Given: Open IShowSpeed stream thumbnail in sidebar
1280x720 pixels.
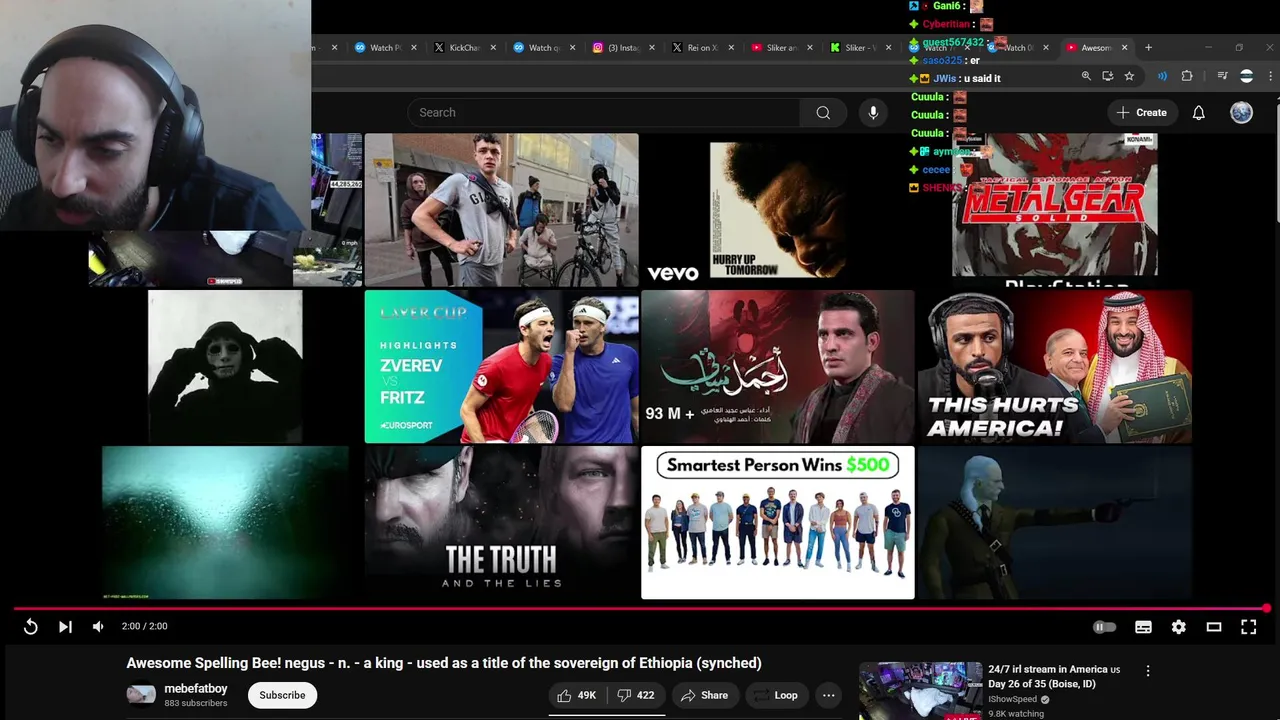Looking at the screenshot, I should point(920,691).
